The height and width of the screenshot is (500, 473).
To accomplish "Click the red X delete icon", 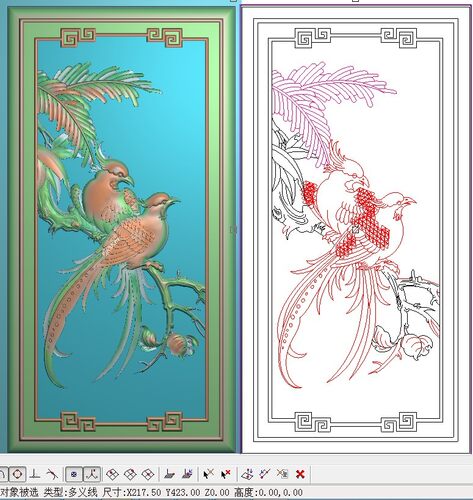I will click(x=300, y=474).
